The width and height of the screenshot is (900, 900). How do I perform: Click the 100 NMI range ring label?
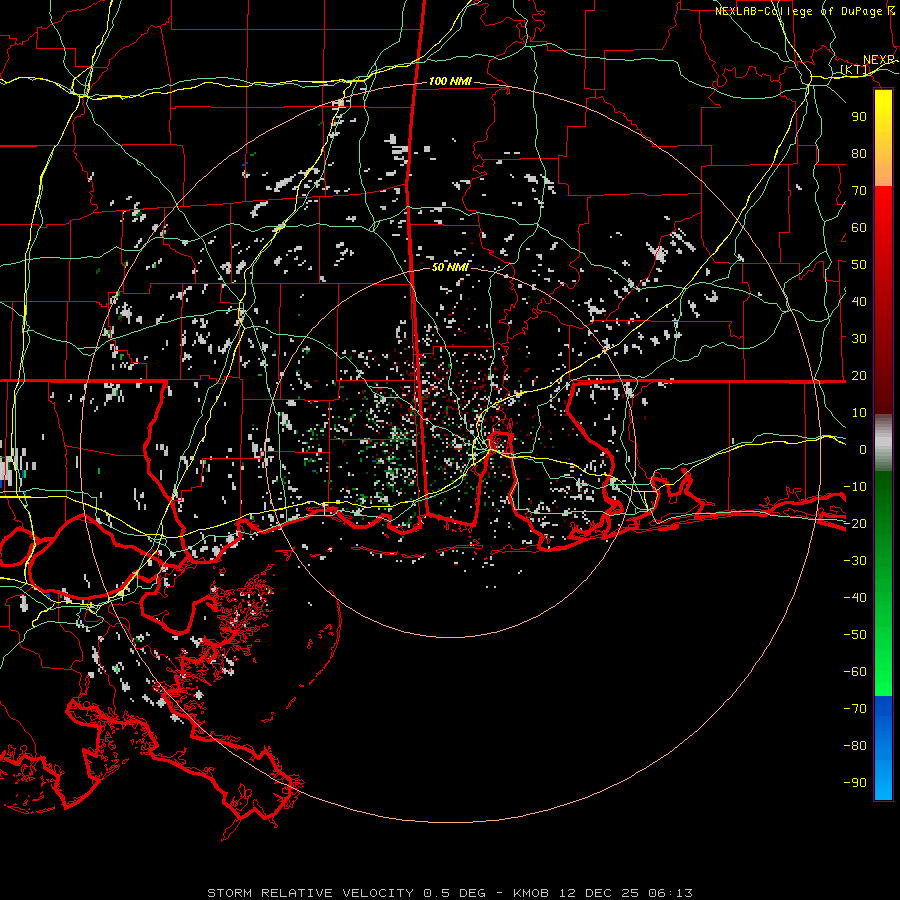point(450,82)
